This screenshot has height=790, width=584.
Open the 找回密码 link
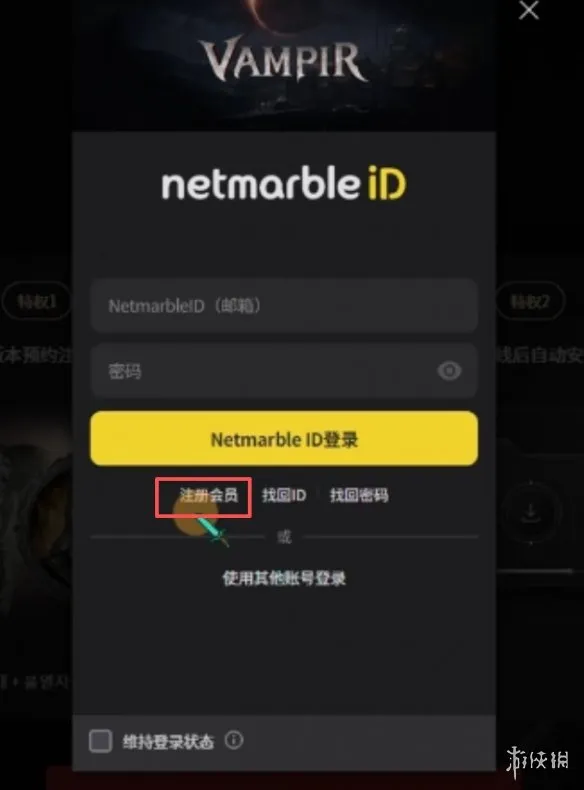click(359, 495)
